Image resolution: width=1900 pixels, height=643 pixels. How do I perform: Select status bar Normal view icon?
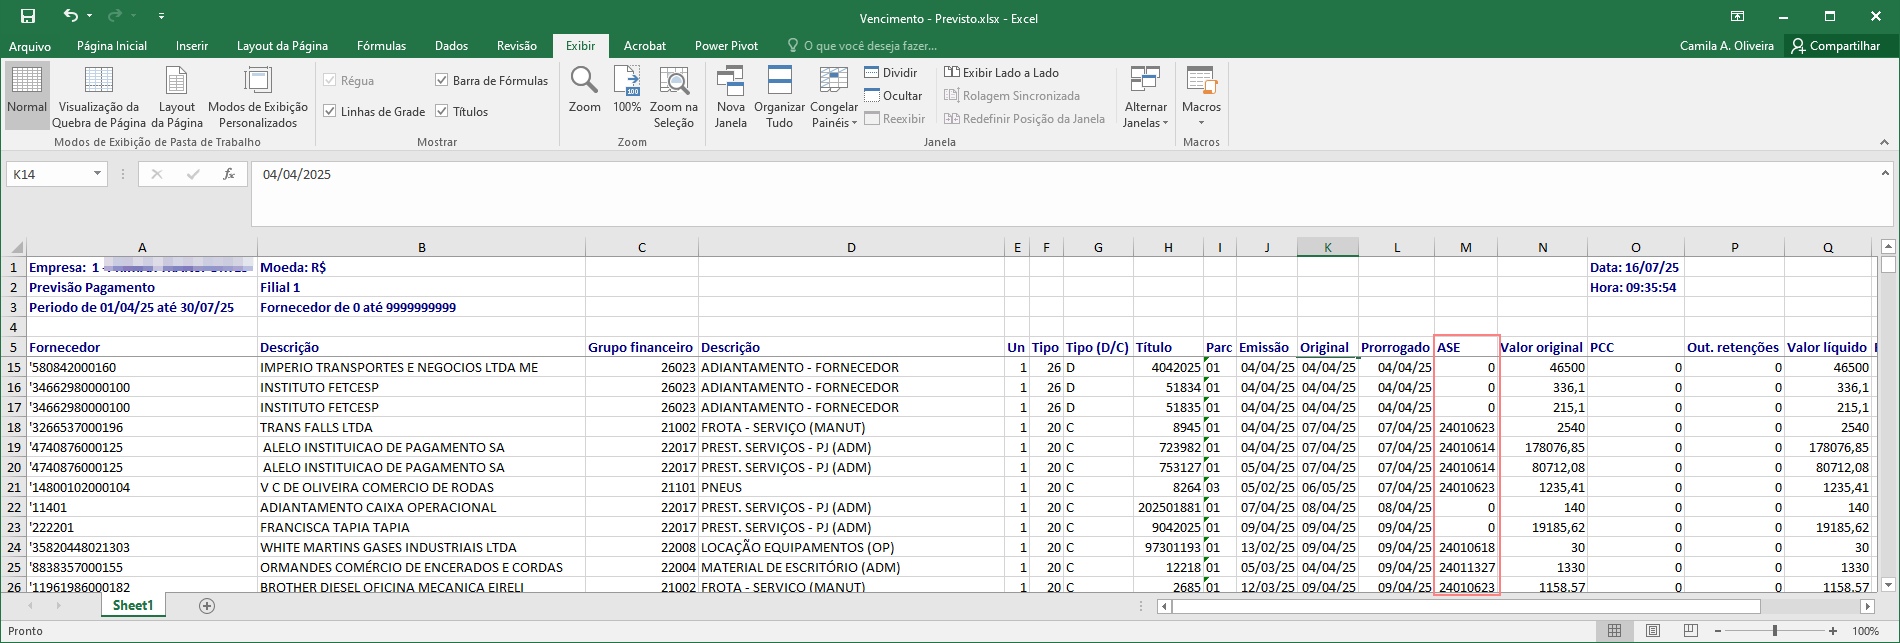[x=1614, y=631]
